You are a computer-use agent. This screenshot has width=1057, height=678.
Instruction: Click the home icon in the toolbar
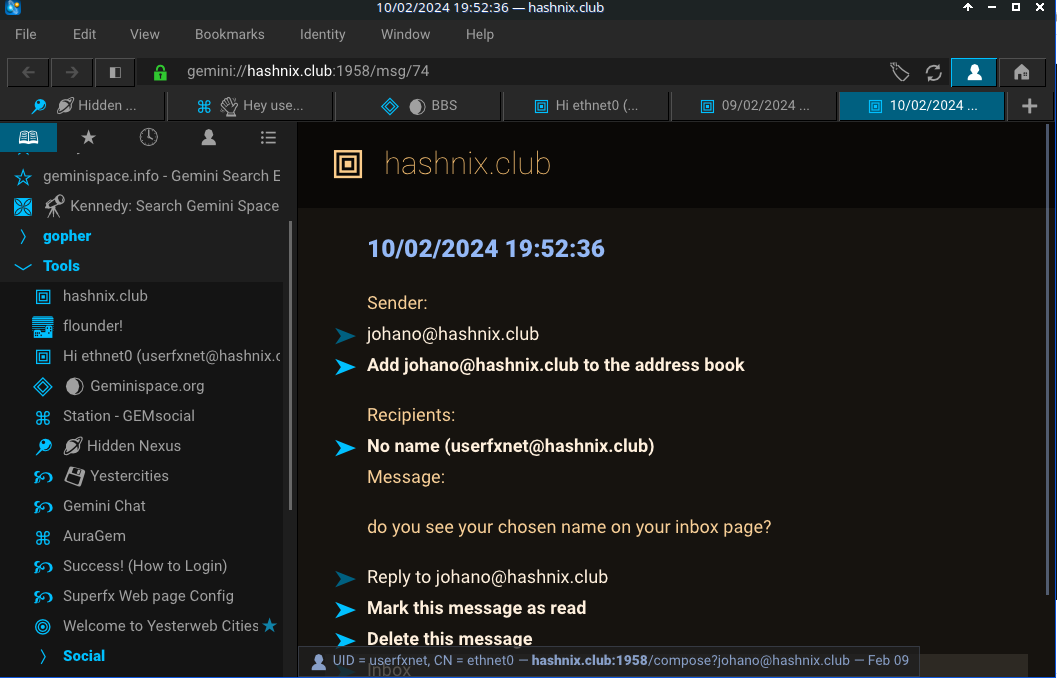click(1021, 72)
